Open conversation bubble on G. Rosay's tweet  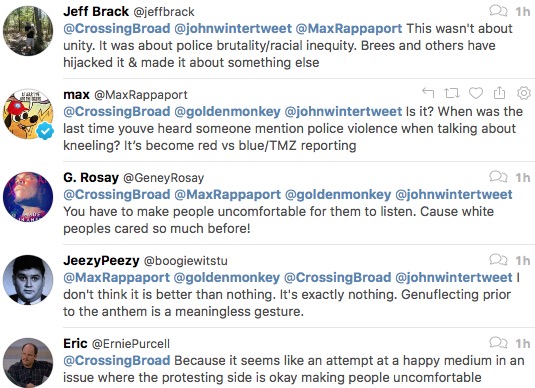tap(498, 177)
